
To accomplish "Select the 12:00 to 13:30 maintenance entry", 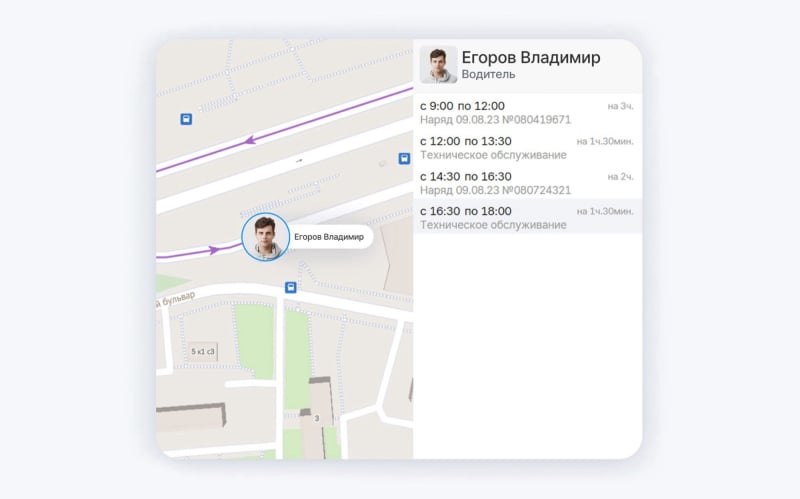I will 527,148.
